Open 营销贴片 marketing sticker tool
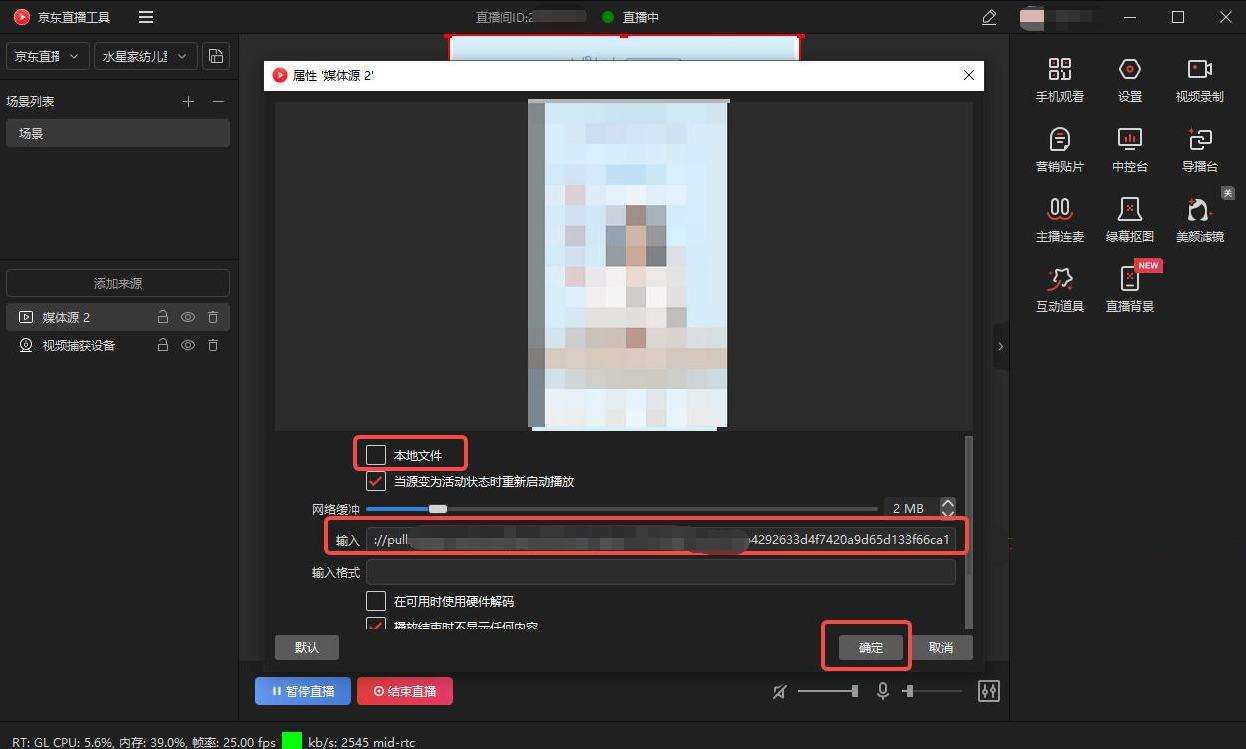 [x=1060, y=150]
